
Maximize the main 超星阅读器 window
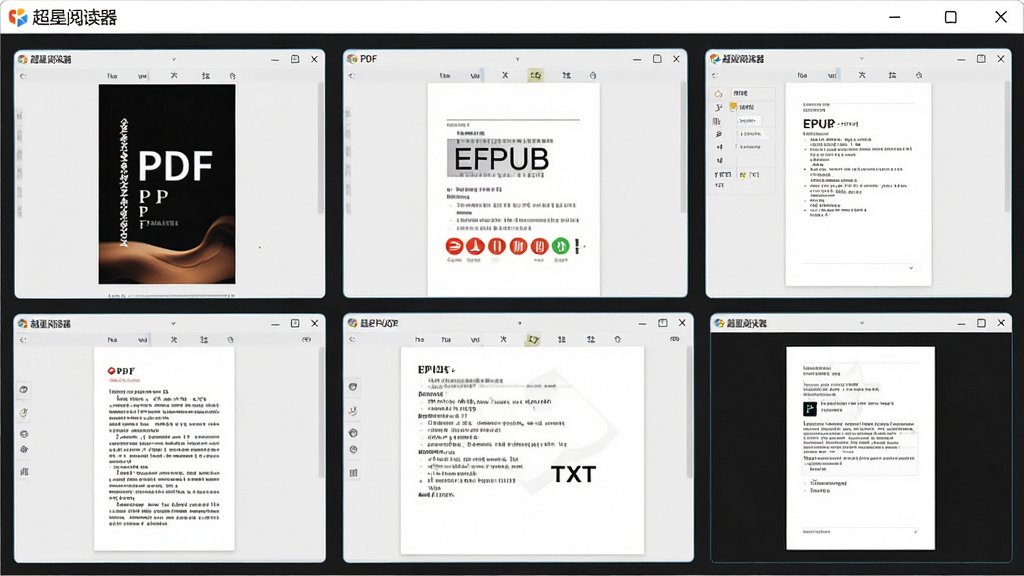[951, 17]
